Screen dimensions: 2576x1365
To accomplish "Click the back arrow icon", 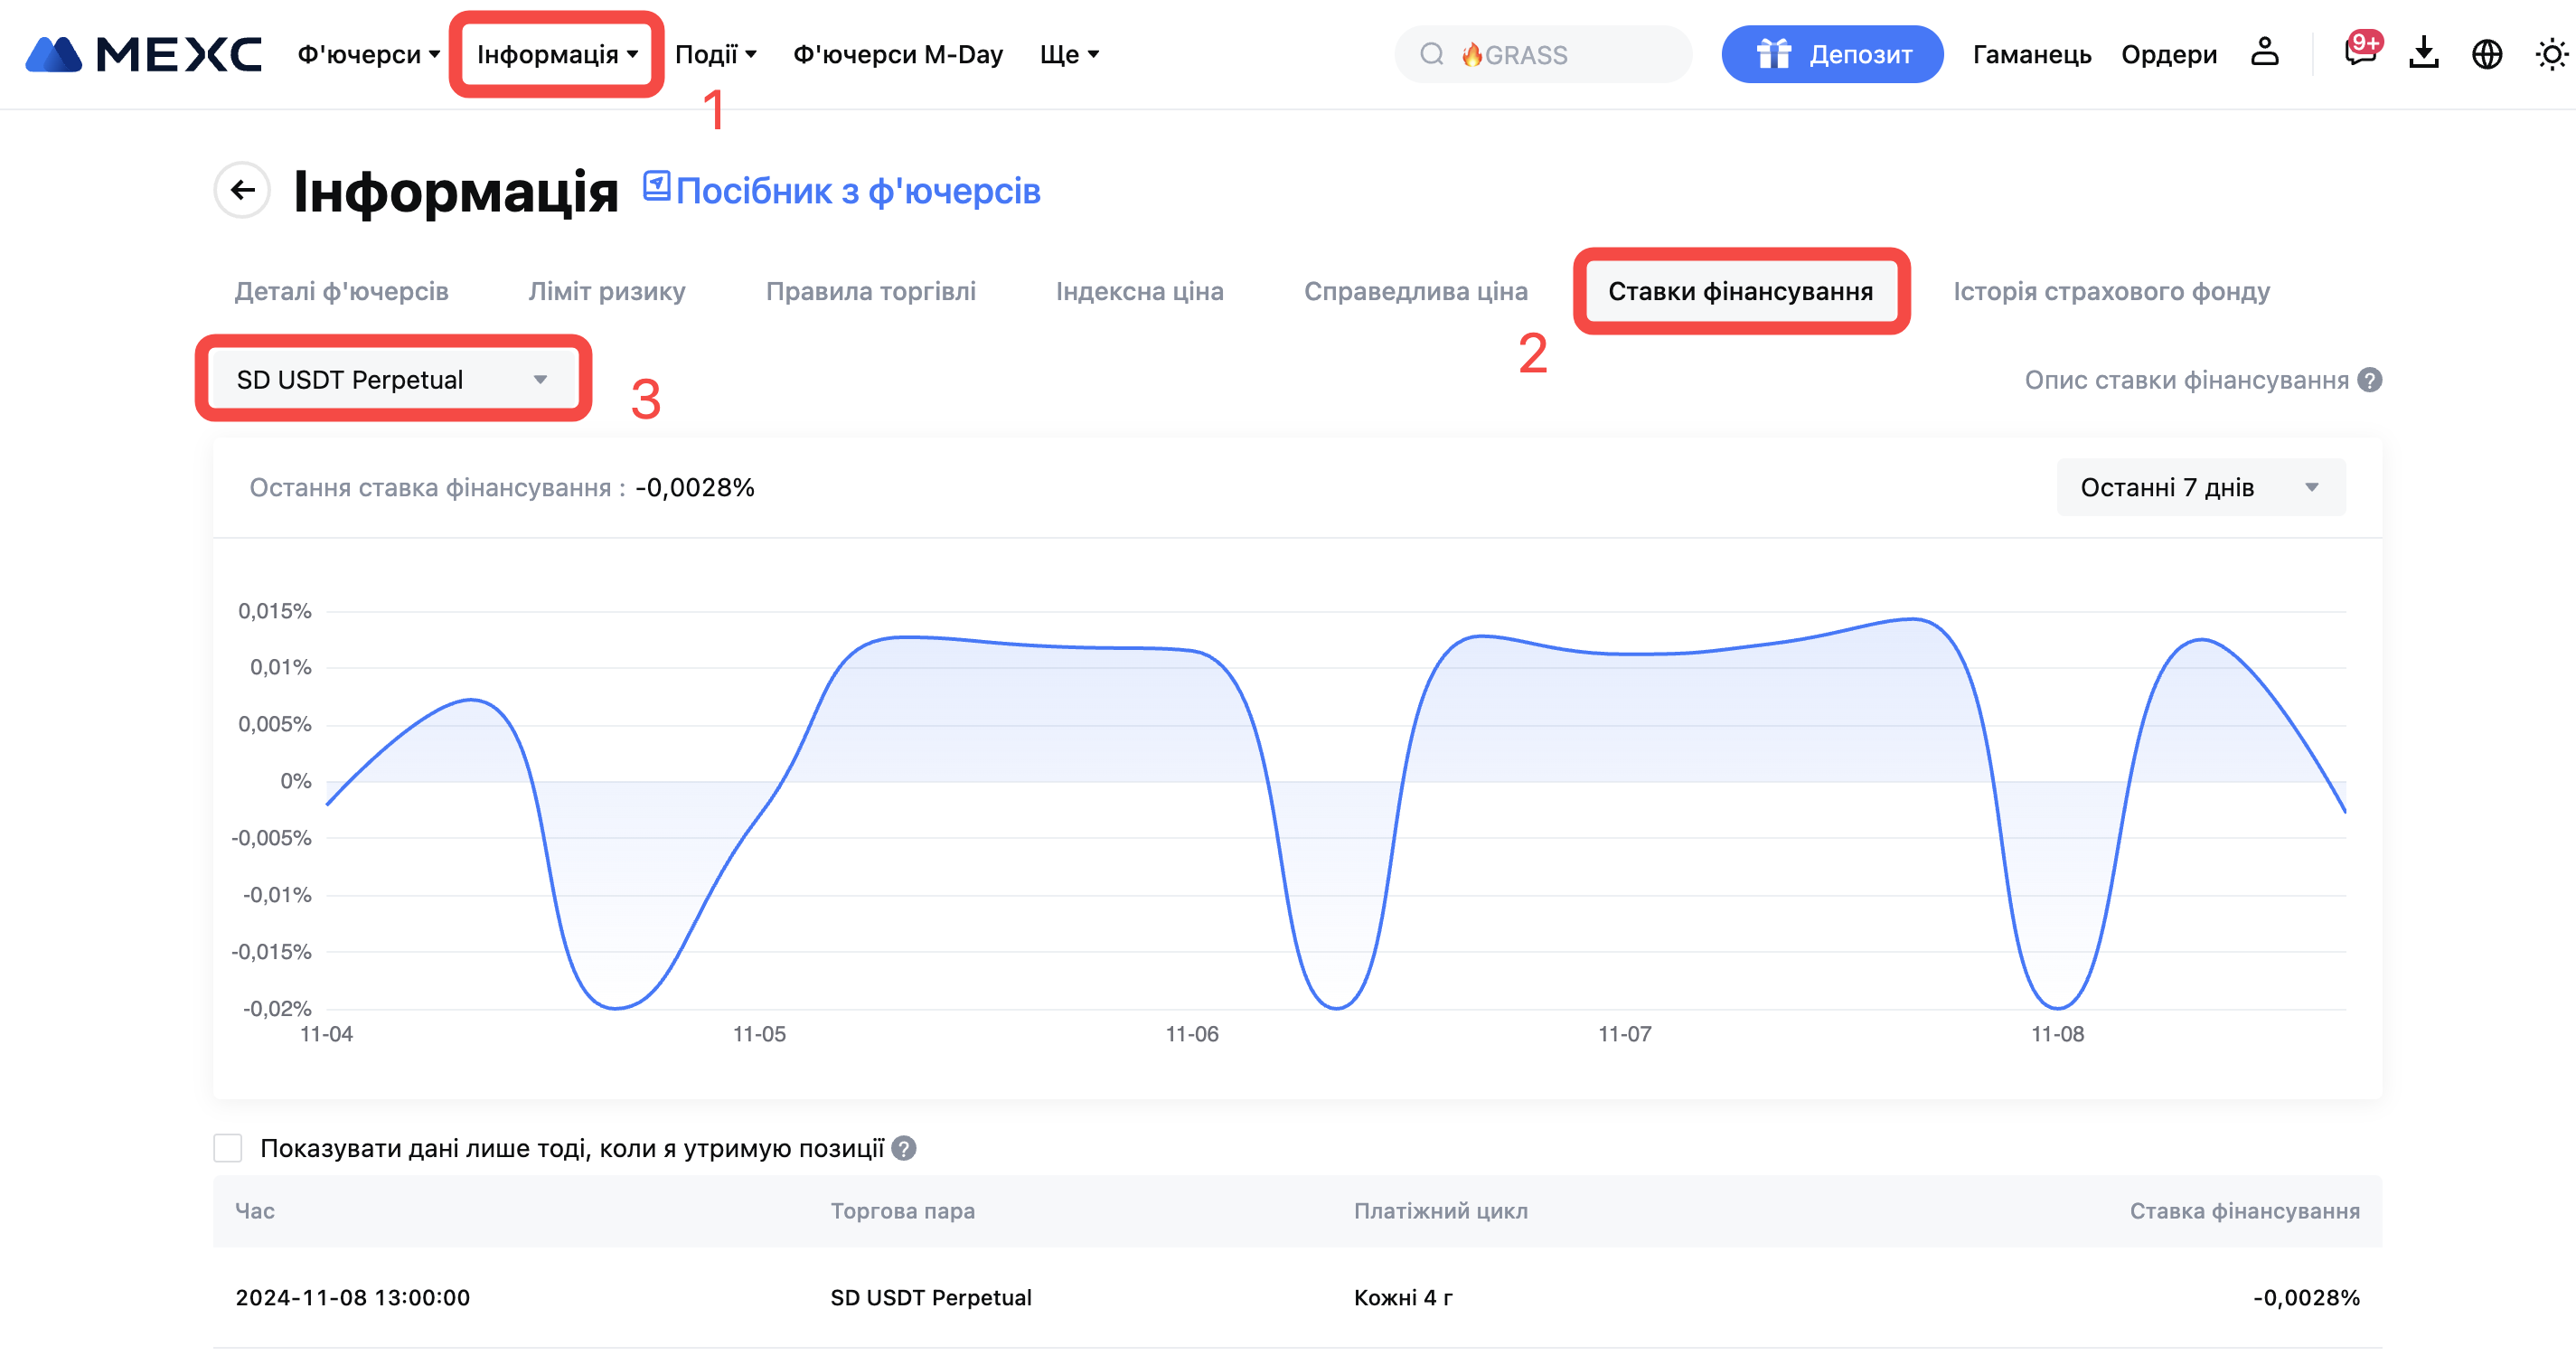I will [x=242, y=190].
